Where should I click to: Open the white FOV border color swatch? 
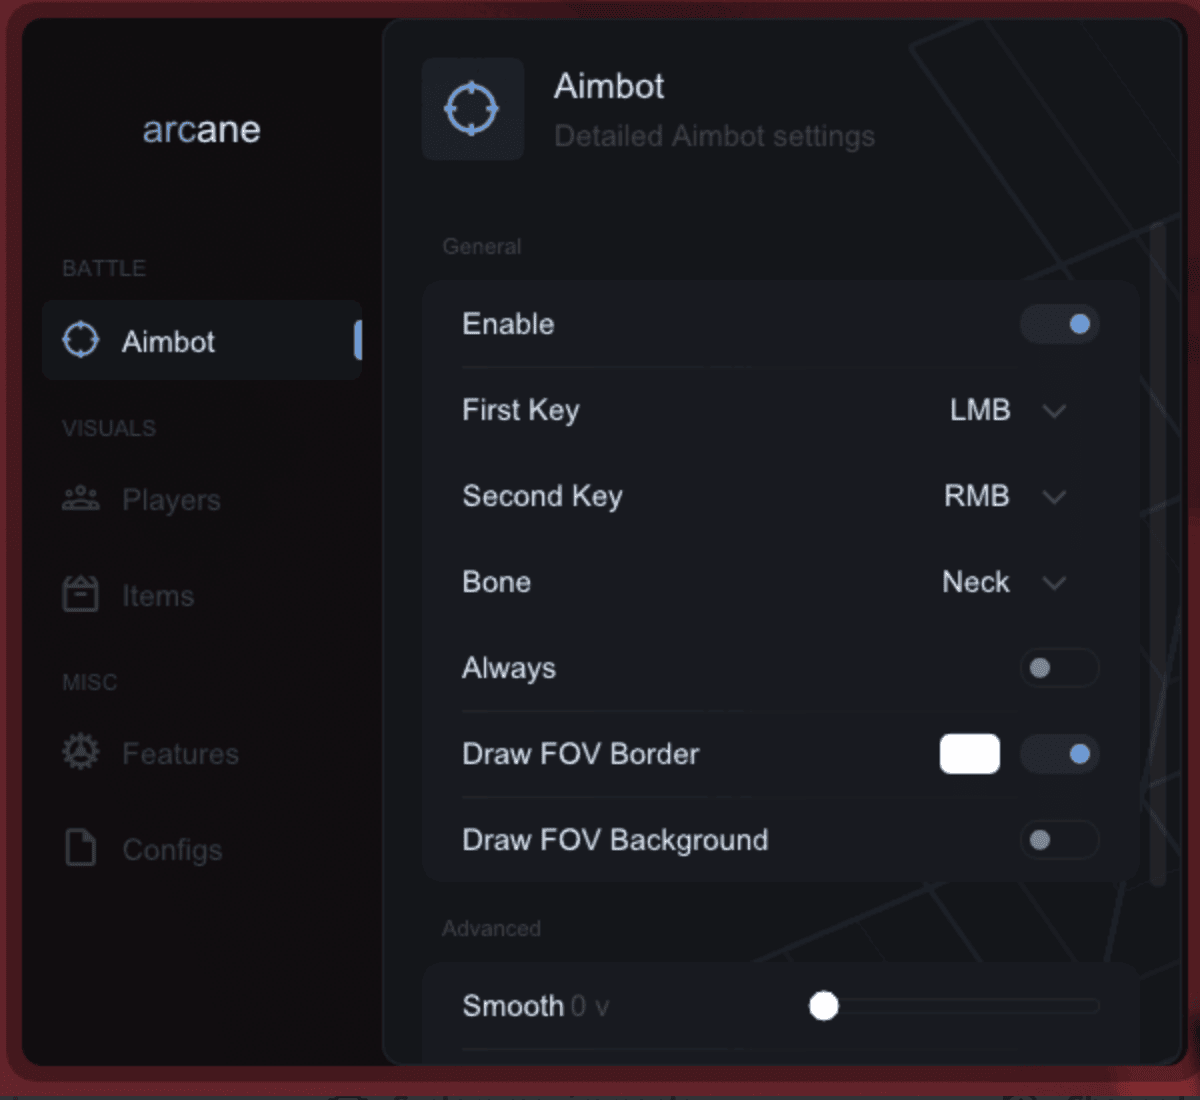click(970, 754)
